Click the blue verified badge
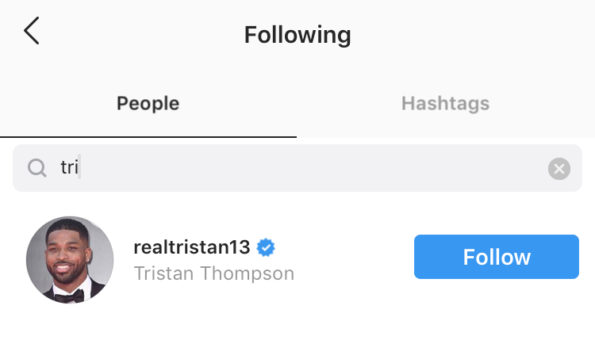The width and height of the screenshot is (595, 363). [266, 247]
